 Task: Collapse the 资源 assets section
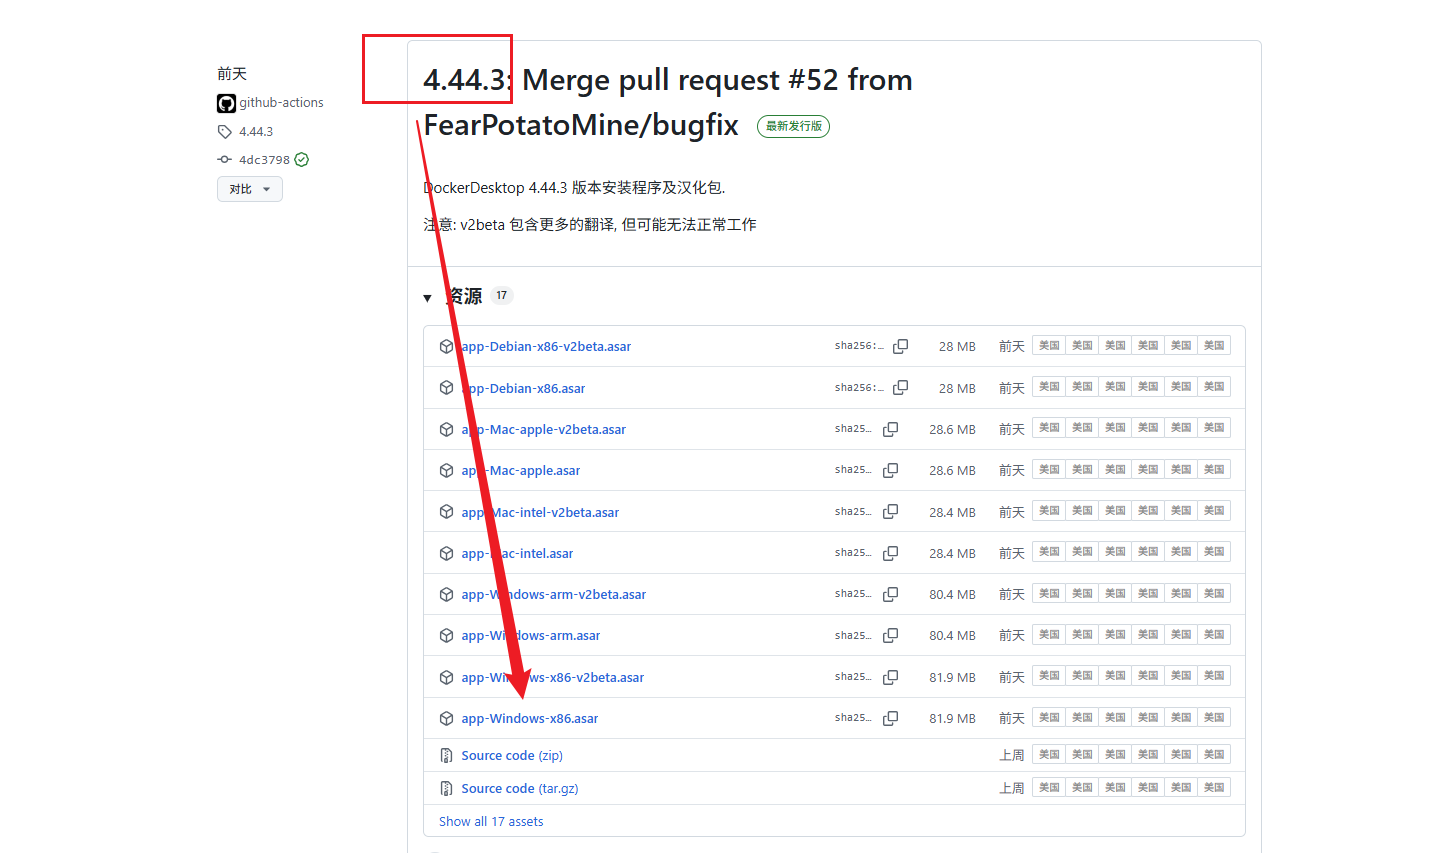[428, 297]
